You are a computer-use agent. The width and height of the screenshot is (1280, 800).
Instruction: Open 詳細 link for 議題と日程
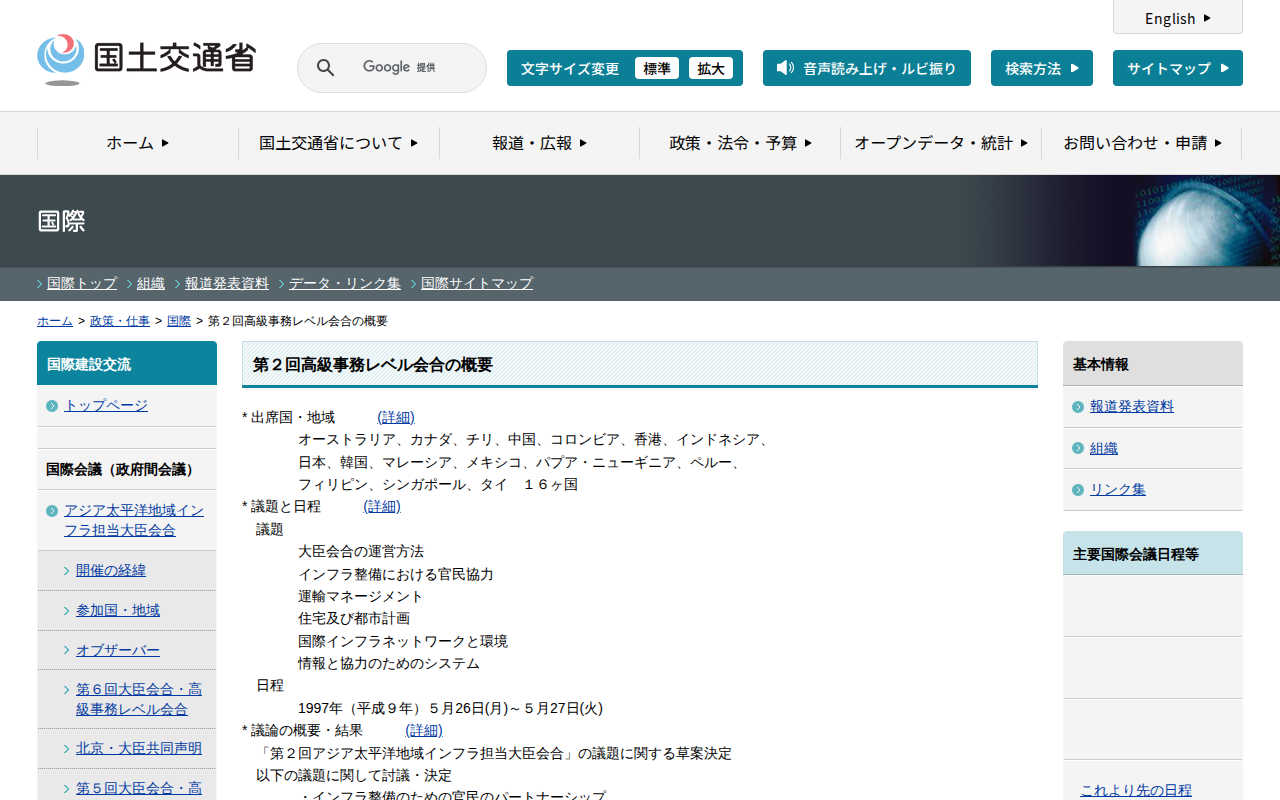click(x=382, y=506)
